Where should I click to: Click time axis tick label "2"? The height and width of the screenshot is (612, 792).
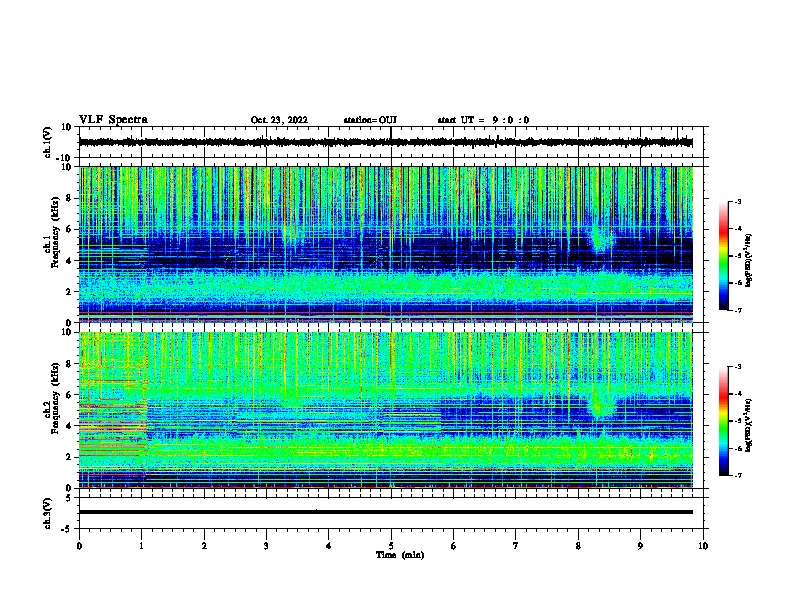coord(204,546)
